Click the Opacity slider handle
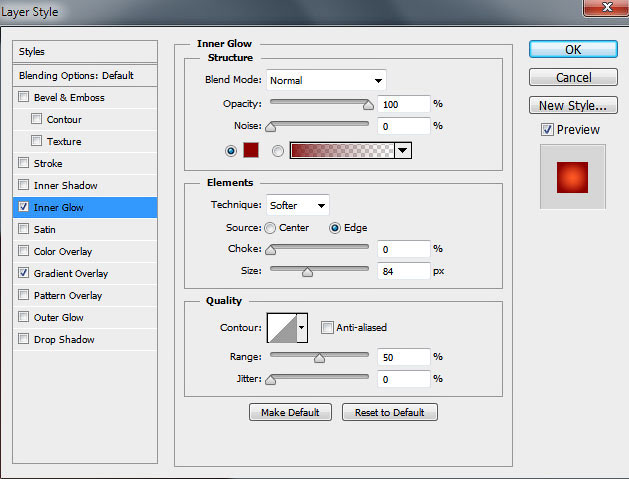Screen dimensions: 629x479 coord(368,106)
